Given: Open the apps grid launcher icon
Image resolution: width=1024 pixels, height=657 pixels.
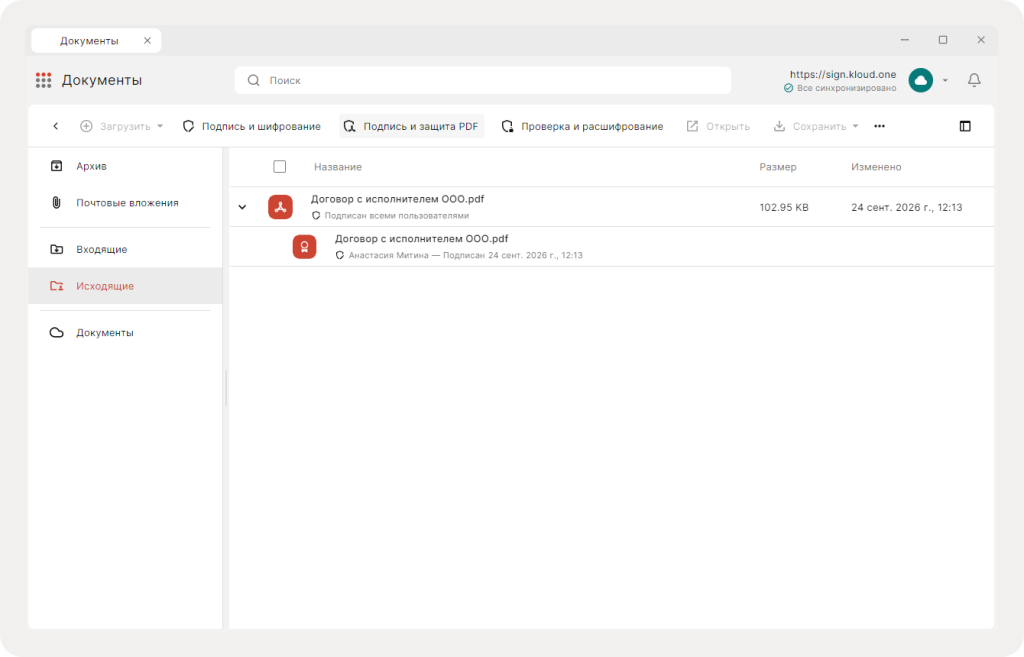Looking at the screenshot, I should coord(43,80).
